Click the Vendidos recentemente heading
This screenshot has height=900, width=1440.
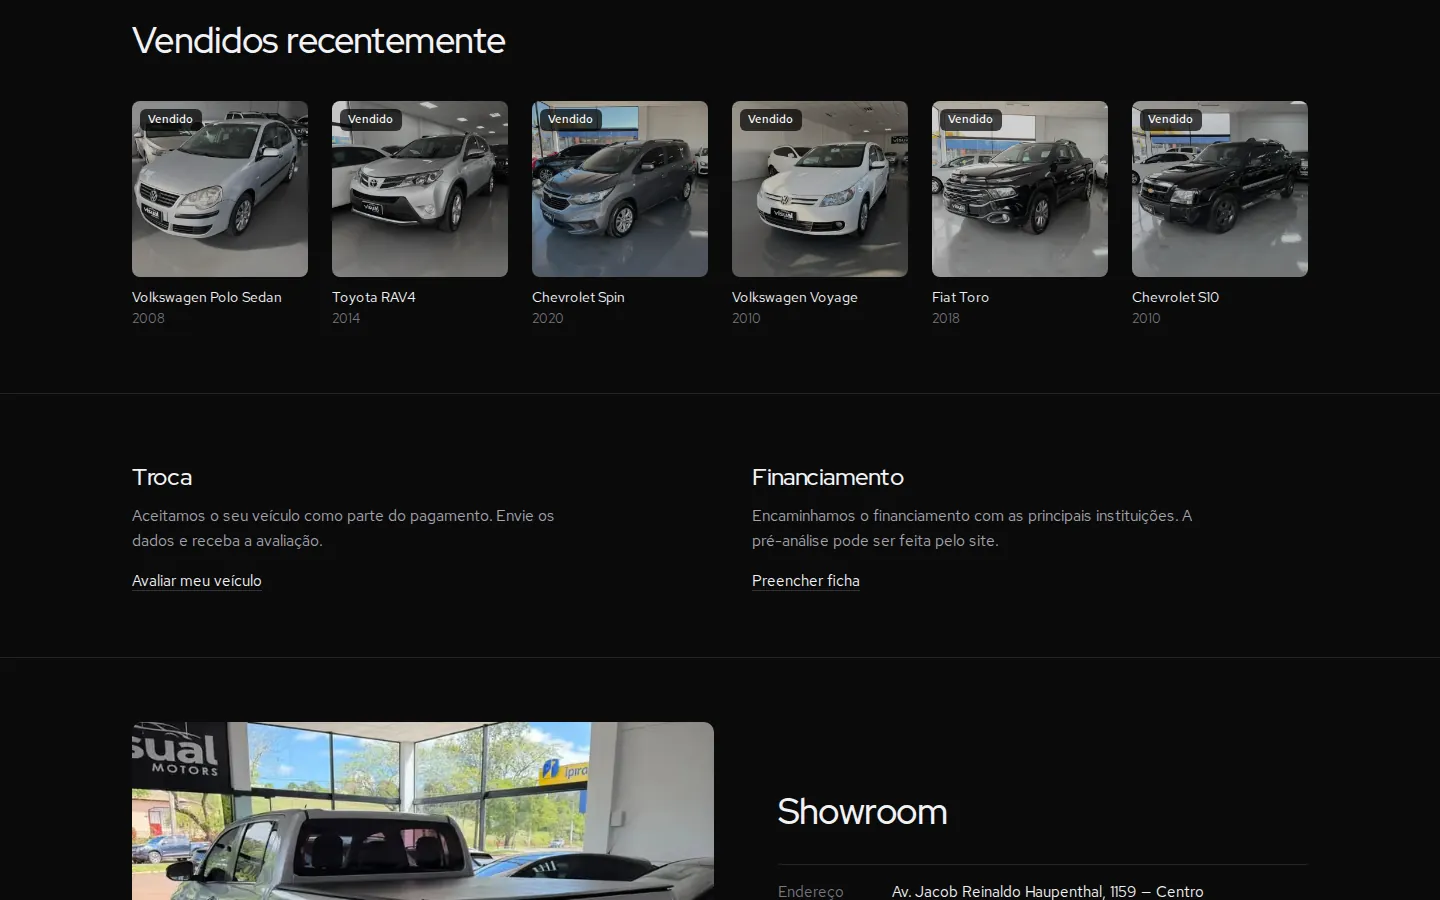(319, 41)
